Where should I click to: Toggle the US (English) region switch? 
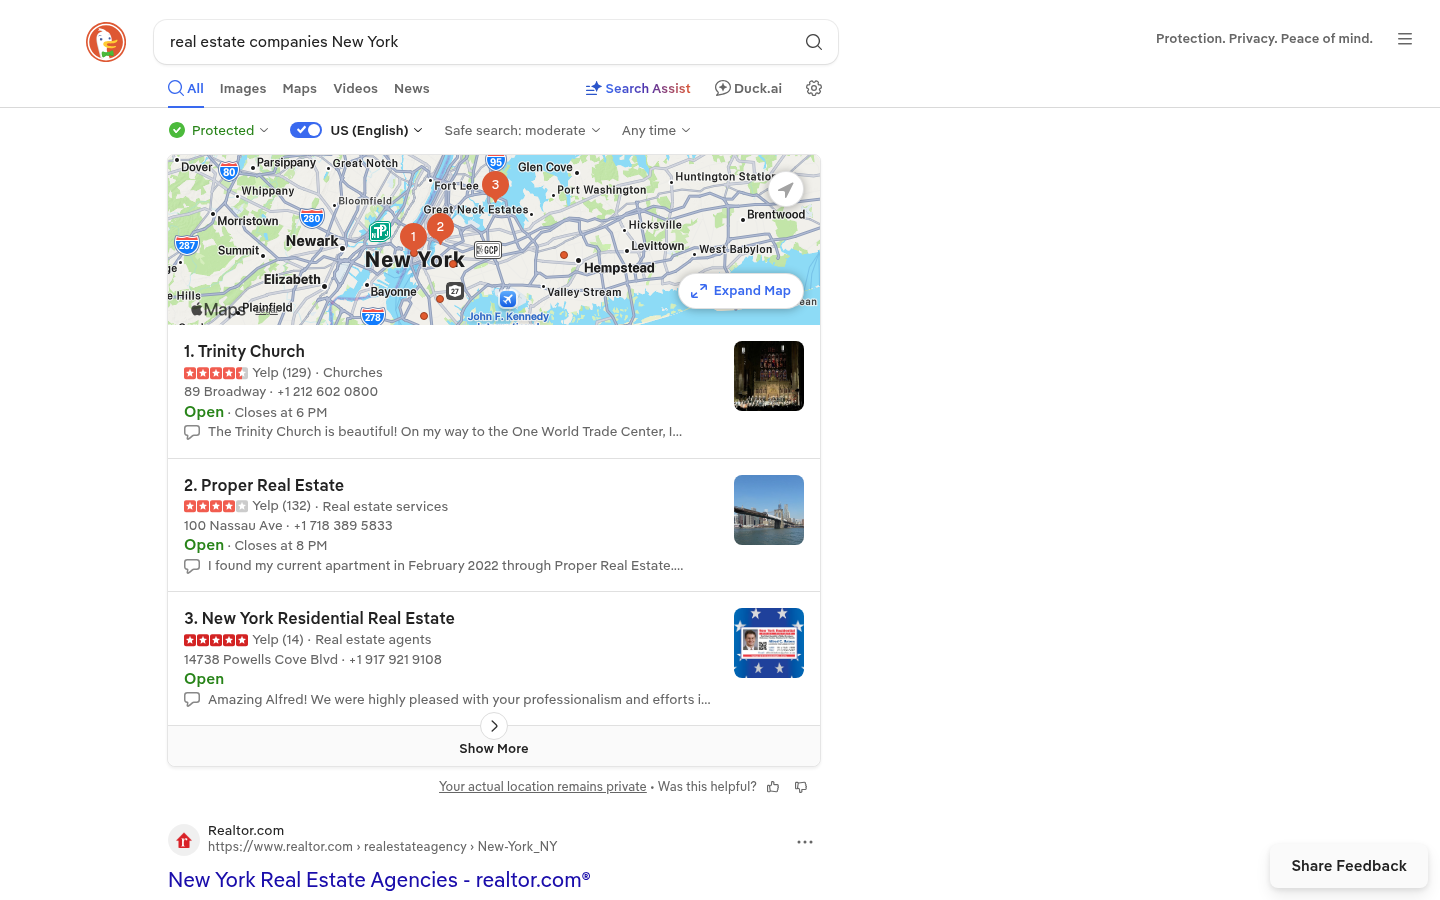tap(306, 130)
